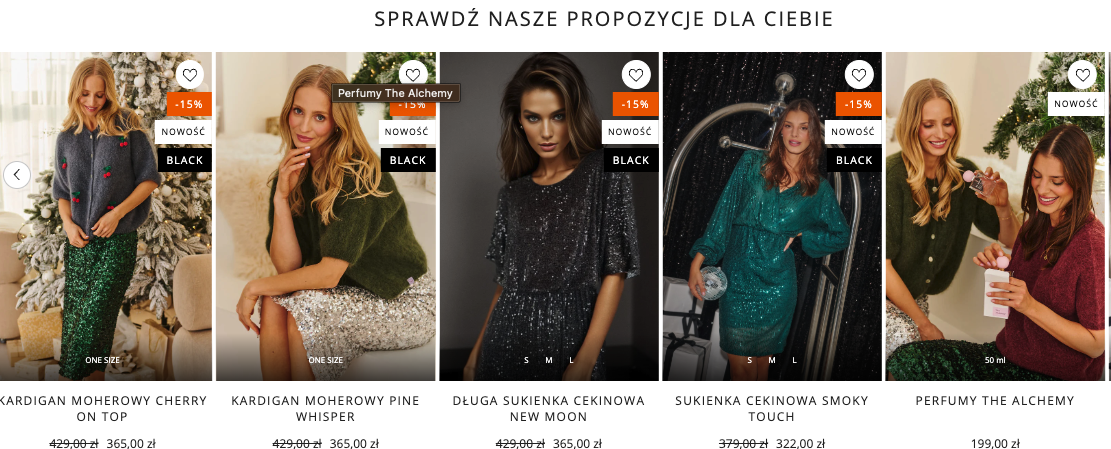Go to previous products with left arrow
1111x449 pixels.
tap(17, 174)
